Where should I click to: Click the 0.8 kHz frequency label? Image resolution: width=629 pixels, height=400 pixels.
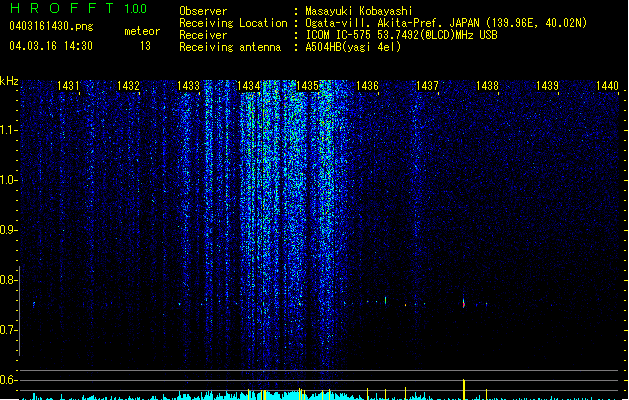(x=8, y=280)
